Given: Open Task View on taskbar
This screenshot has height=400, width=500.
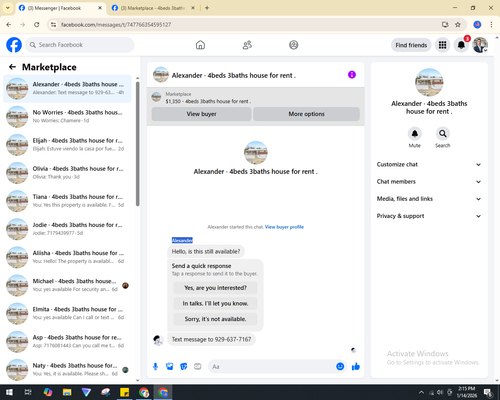Looking at the screenshot, I should tap(28, 392).
